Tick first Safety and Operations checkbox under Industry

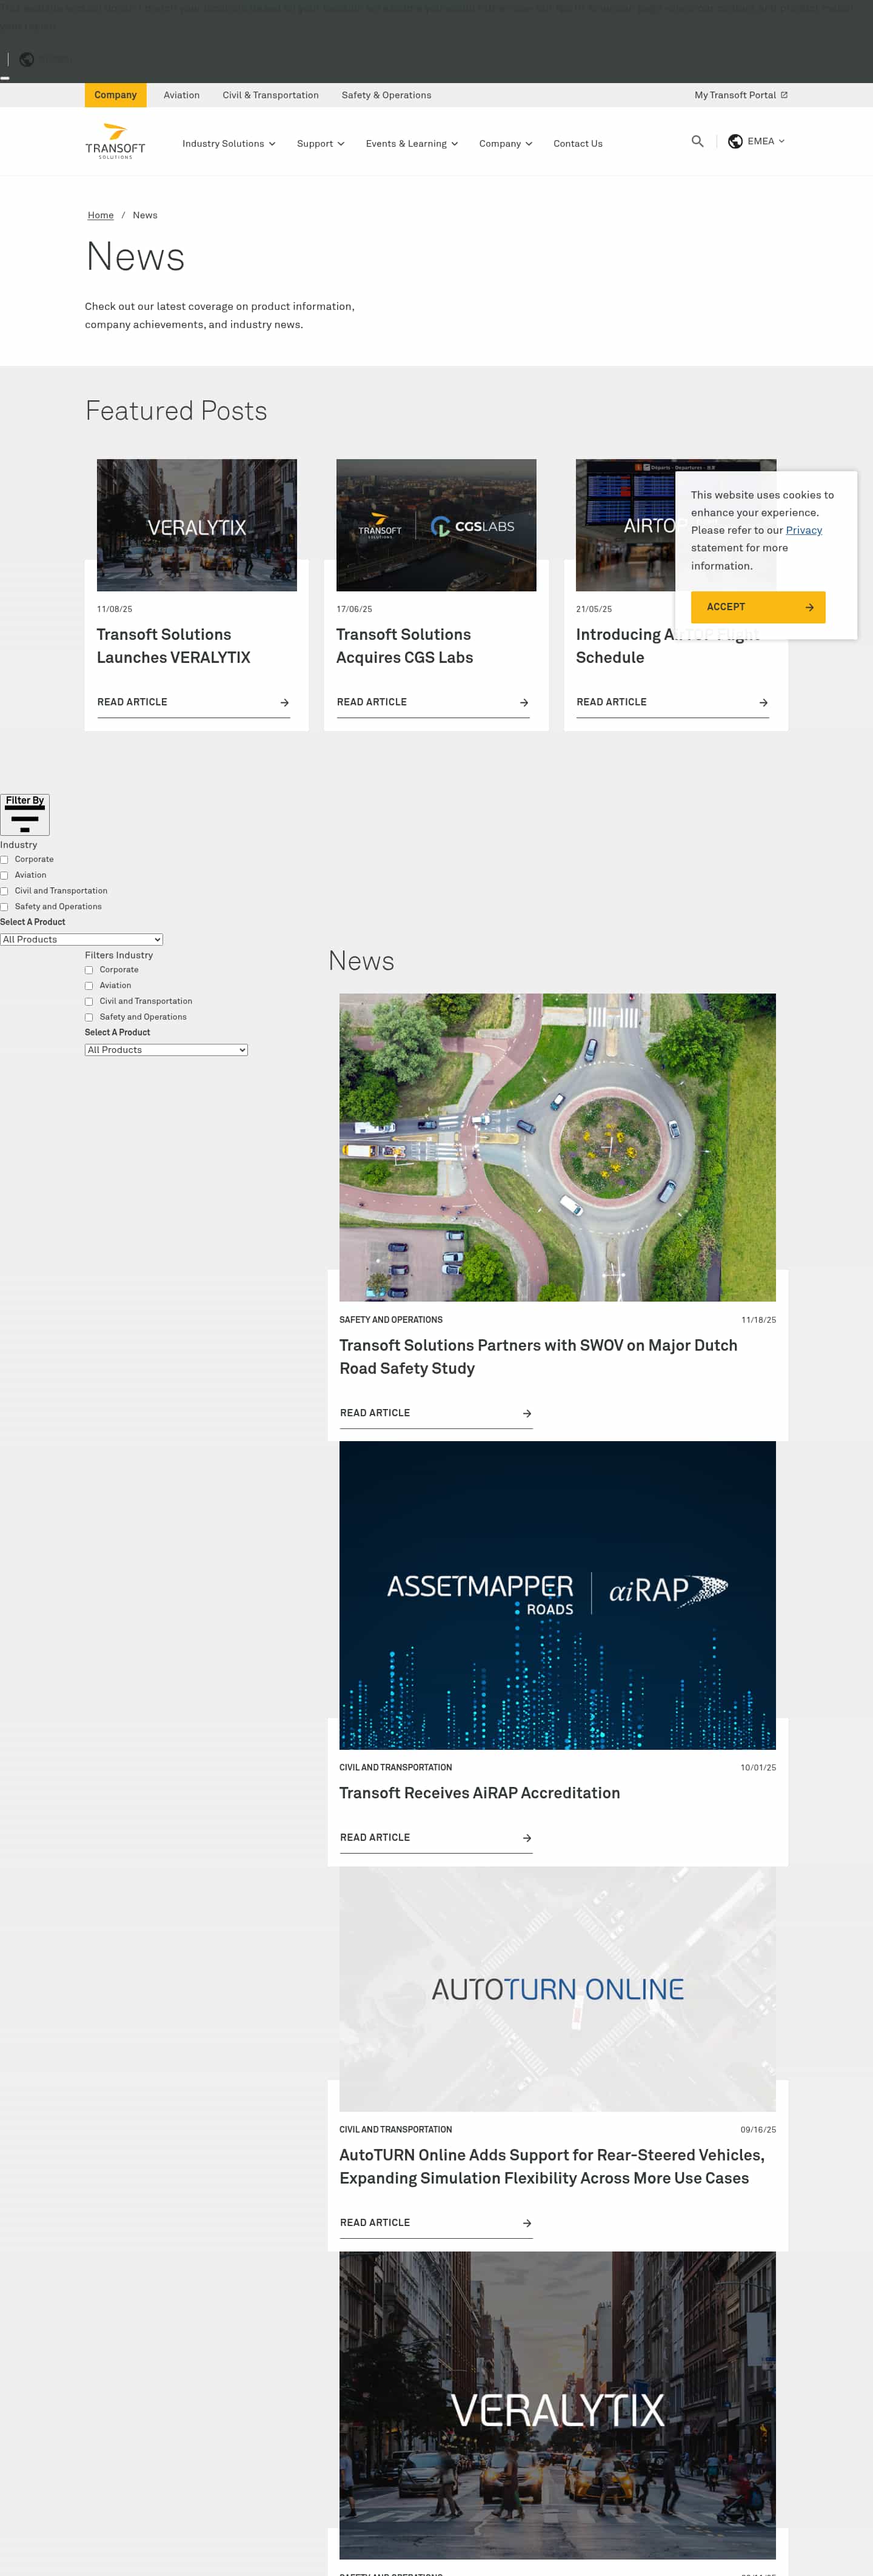click(5, 907)
